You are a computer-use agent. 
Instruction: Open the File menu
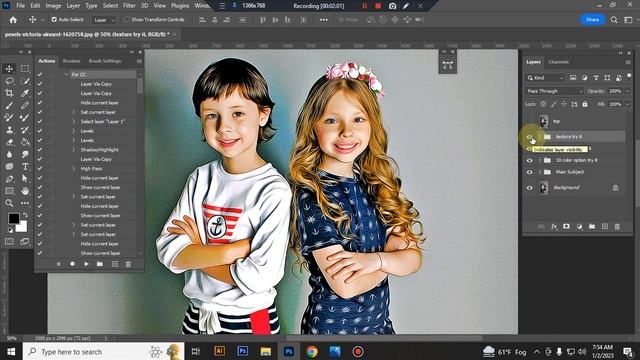[x=20, y=6]
